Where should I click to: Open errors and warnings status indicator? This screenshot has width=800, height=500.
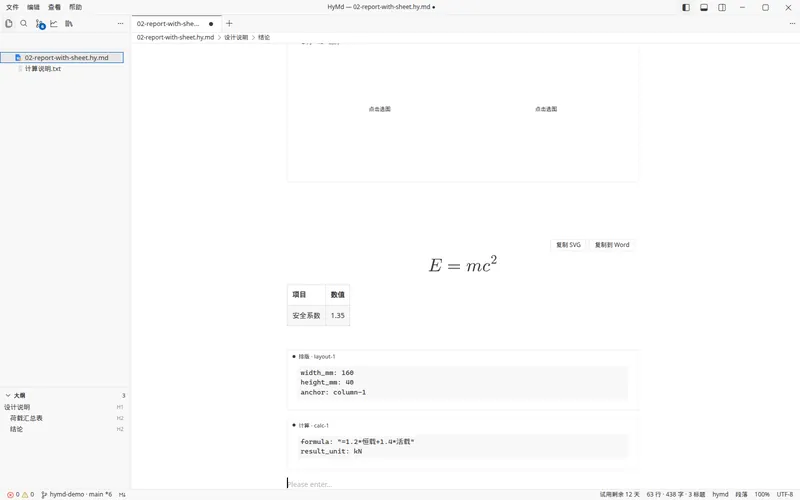(x=20, y=494)
